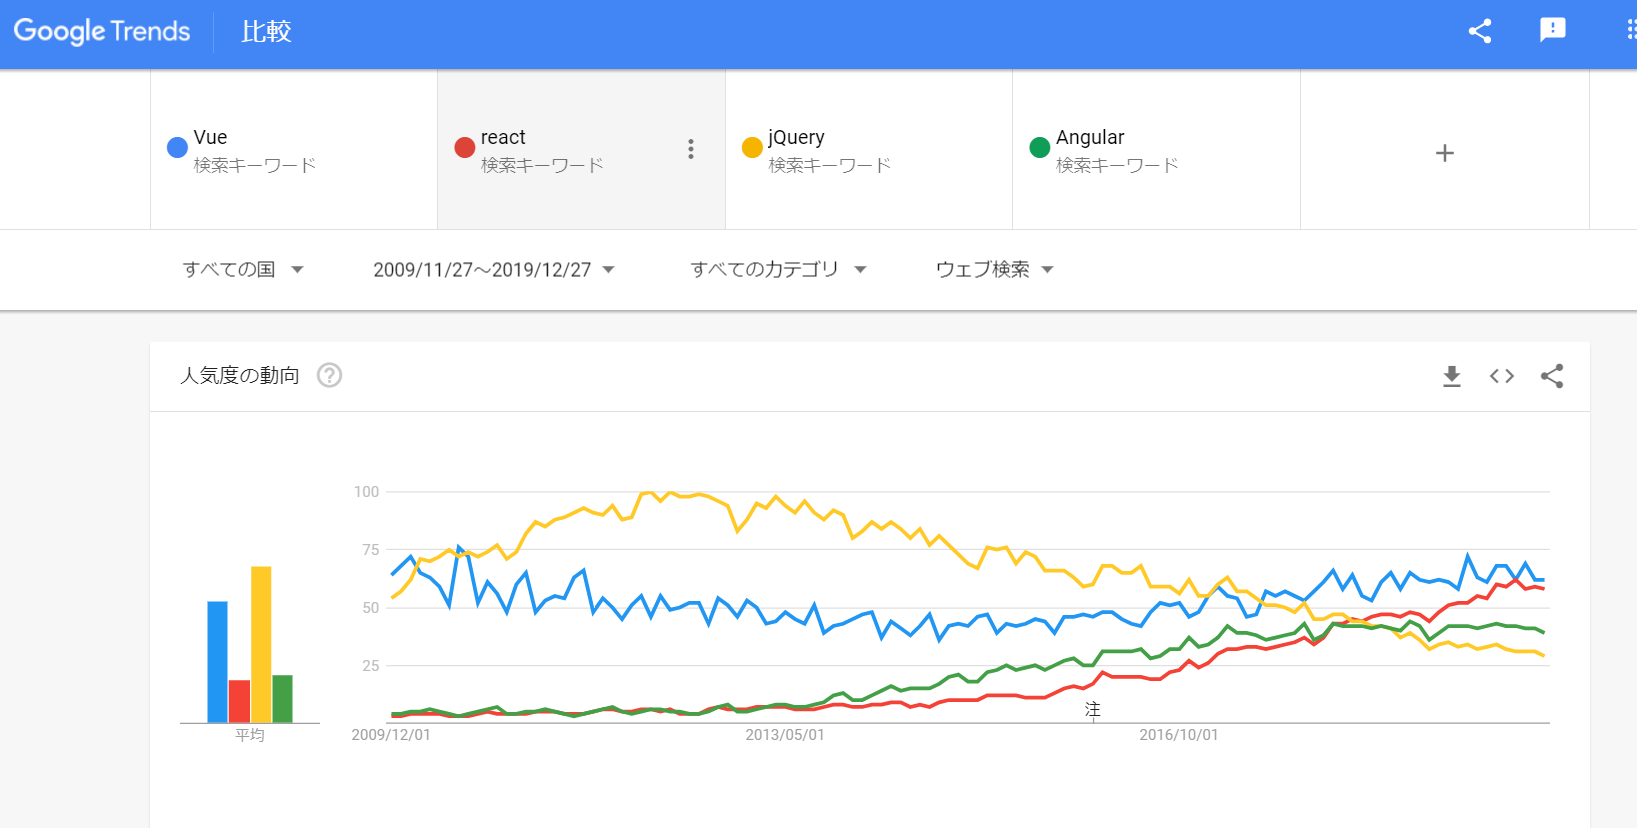Open the help icon beside 人気度の動向
The width and height of the screenshot is (1637, 828).
pos(329,375)
